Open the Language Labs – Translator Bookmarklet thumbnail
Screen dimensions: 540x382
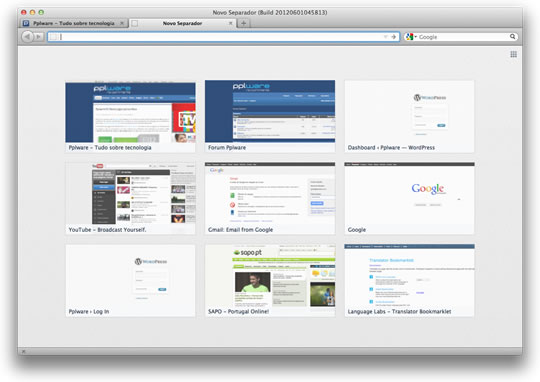[x=409, y=280]
